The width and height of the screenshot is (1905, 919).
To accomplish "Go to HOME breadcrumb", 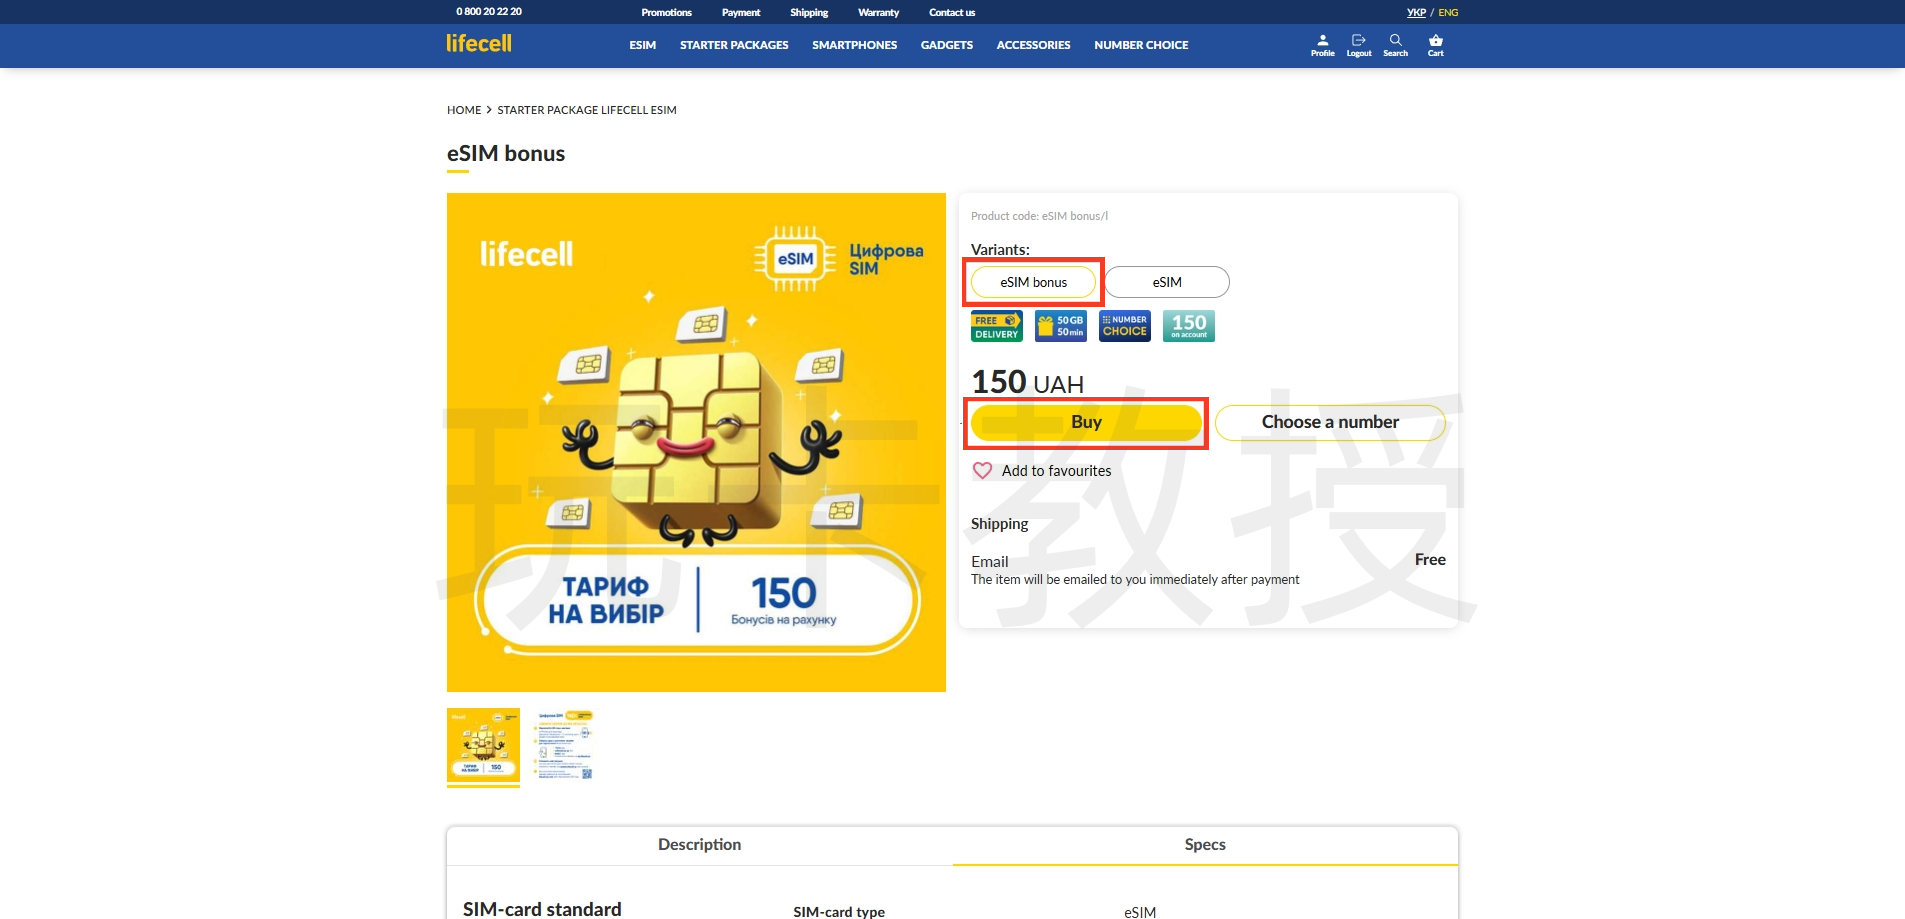I will (464, 110).
